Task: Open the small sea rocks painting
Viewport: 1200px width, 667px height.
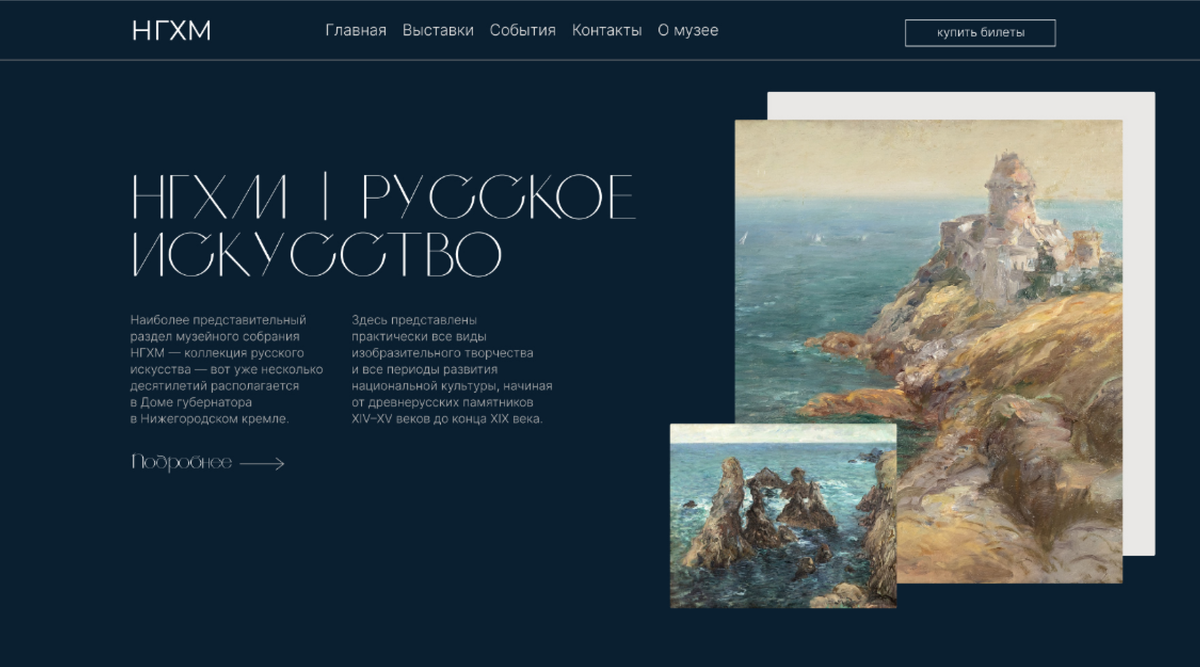Action: (783, 515)
